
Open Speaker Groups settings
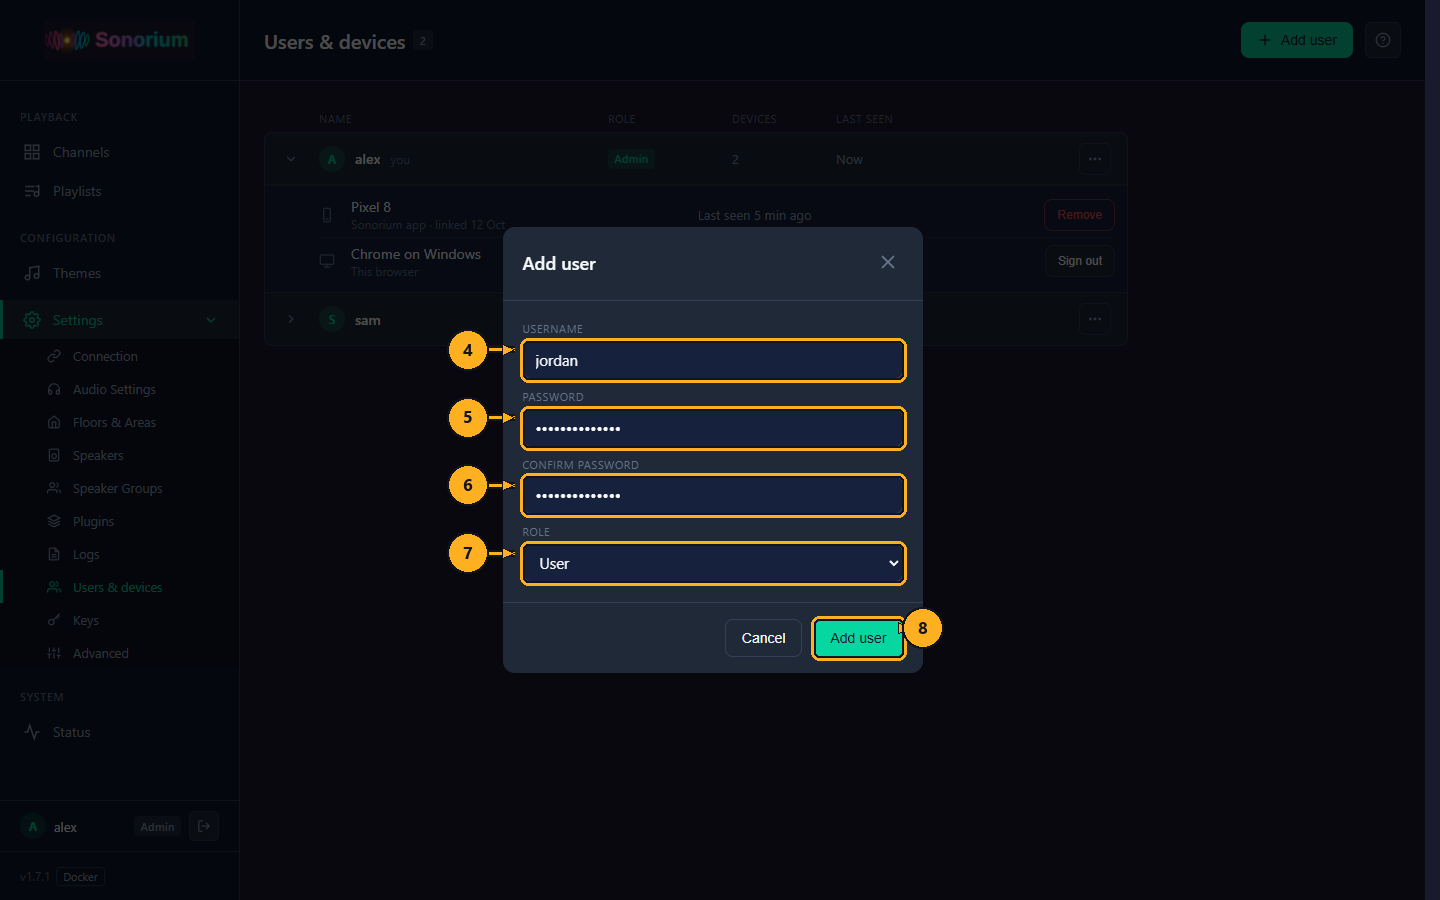click(x=119, y=488)
